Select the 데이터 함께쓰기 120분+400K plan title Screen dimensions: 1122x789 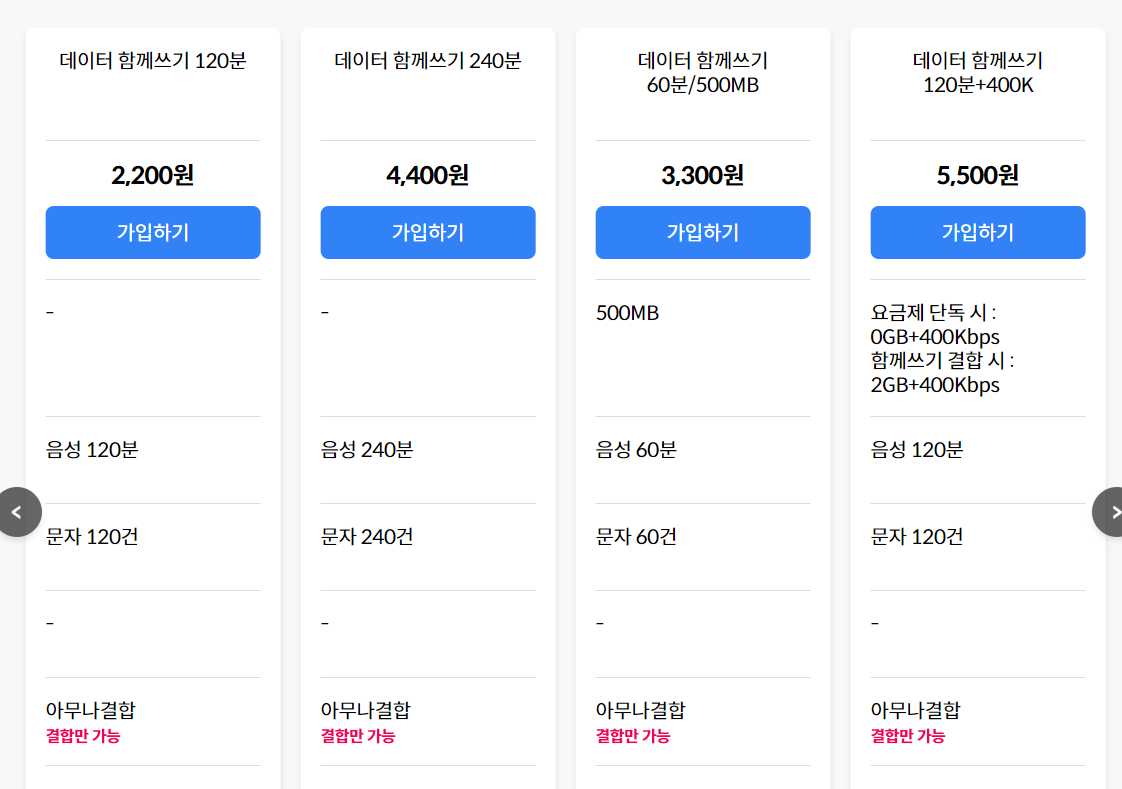[977, 72]
